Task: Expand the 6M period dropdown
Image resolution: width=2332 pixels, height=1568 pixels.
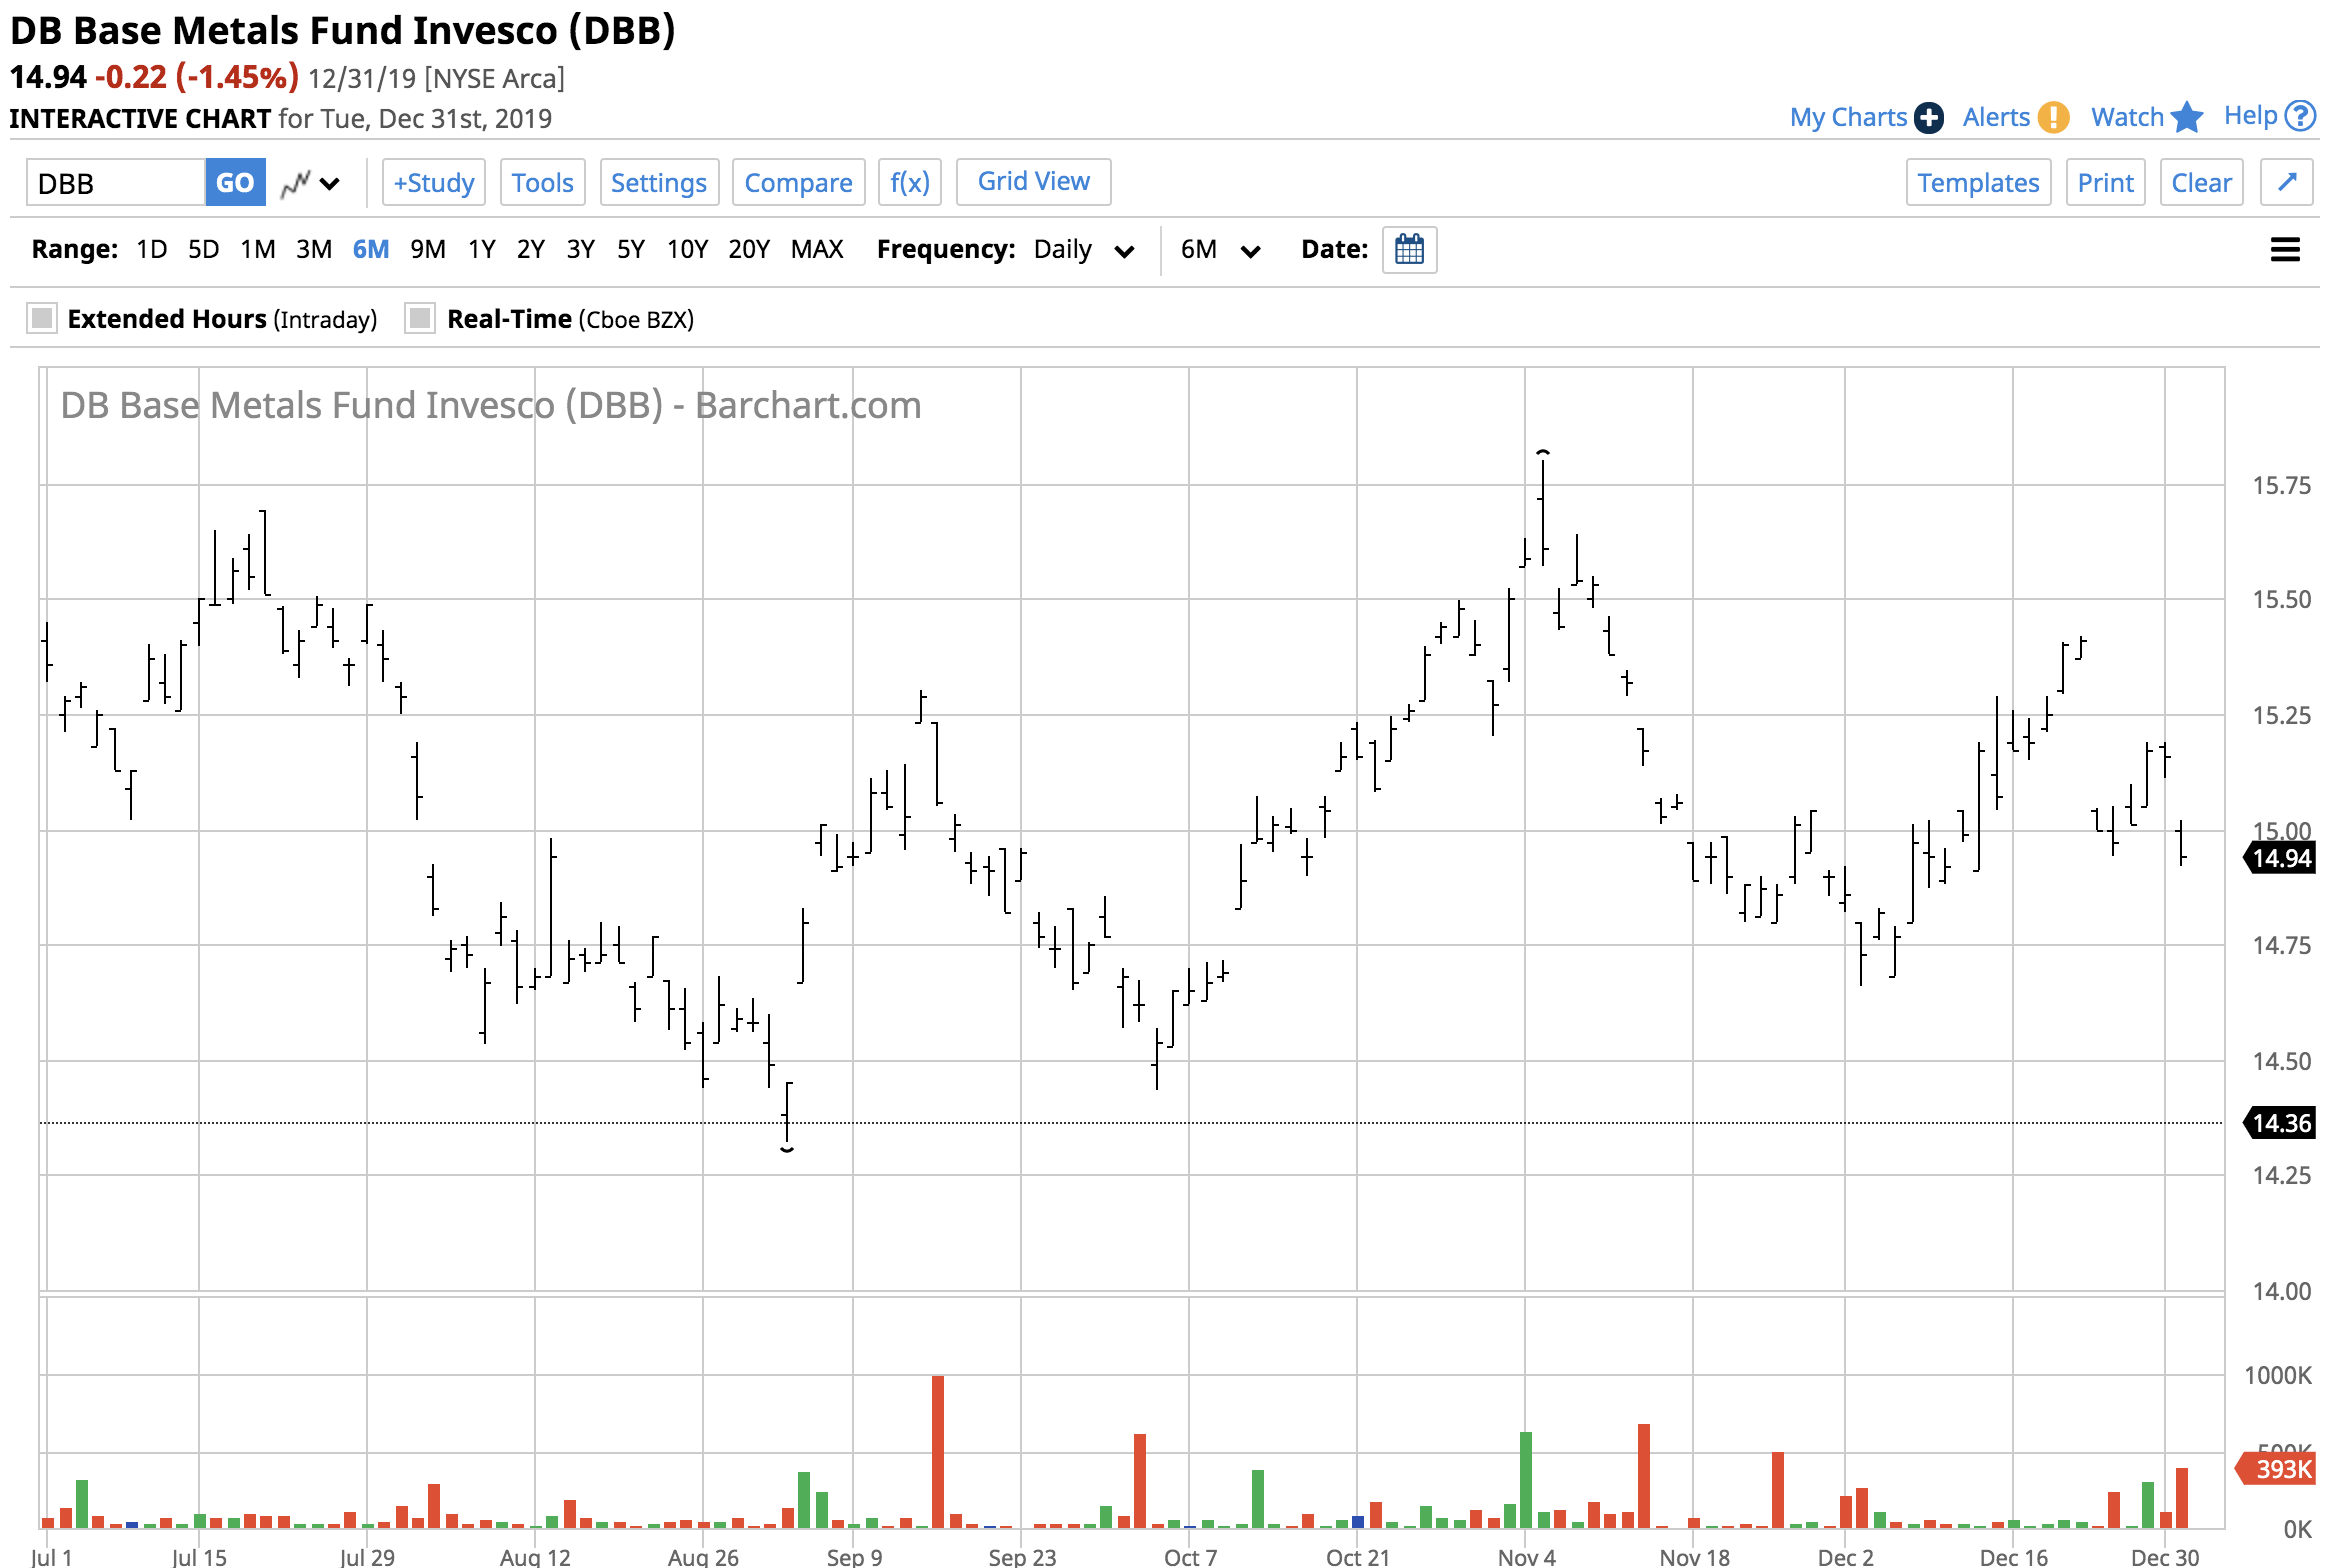Action: (x=1250, y=251)
